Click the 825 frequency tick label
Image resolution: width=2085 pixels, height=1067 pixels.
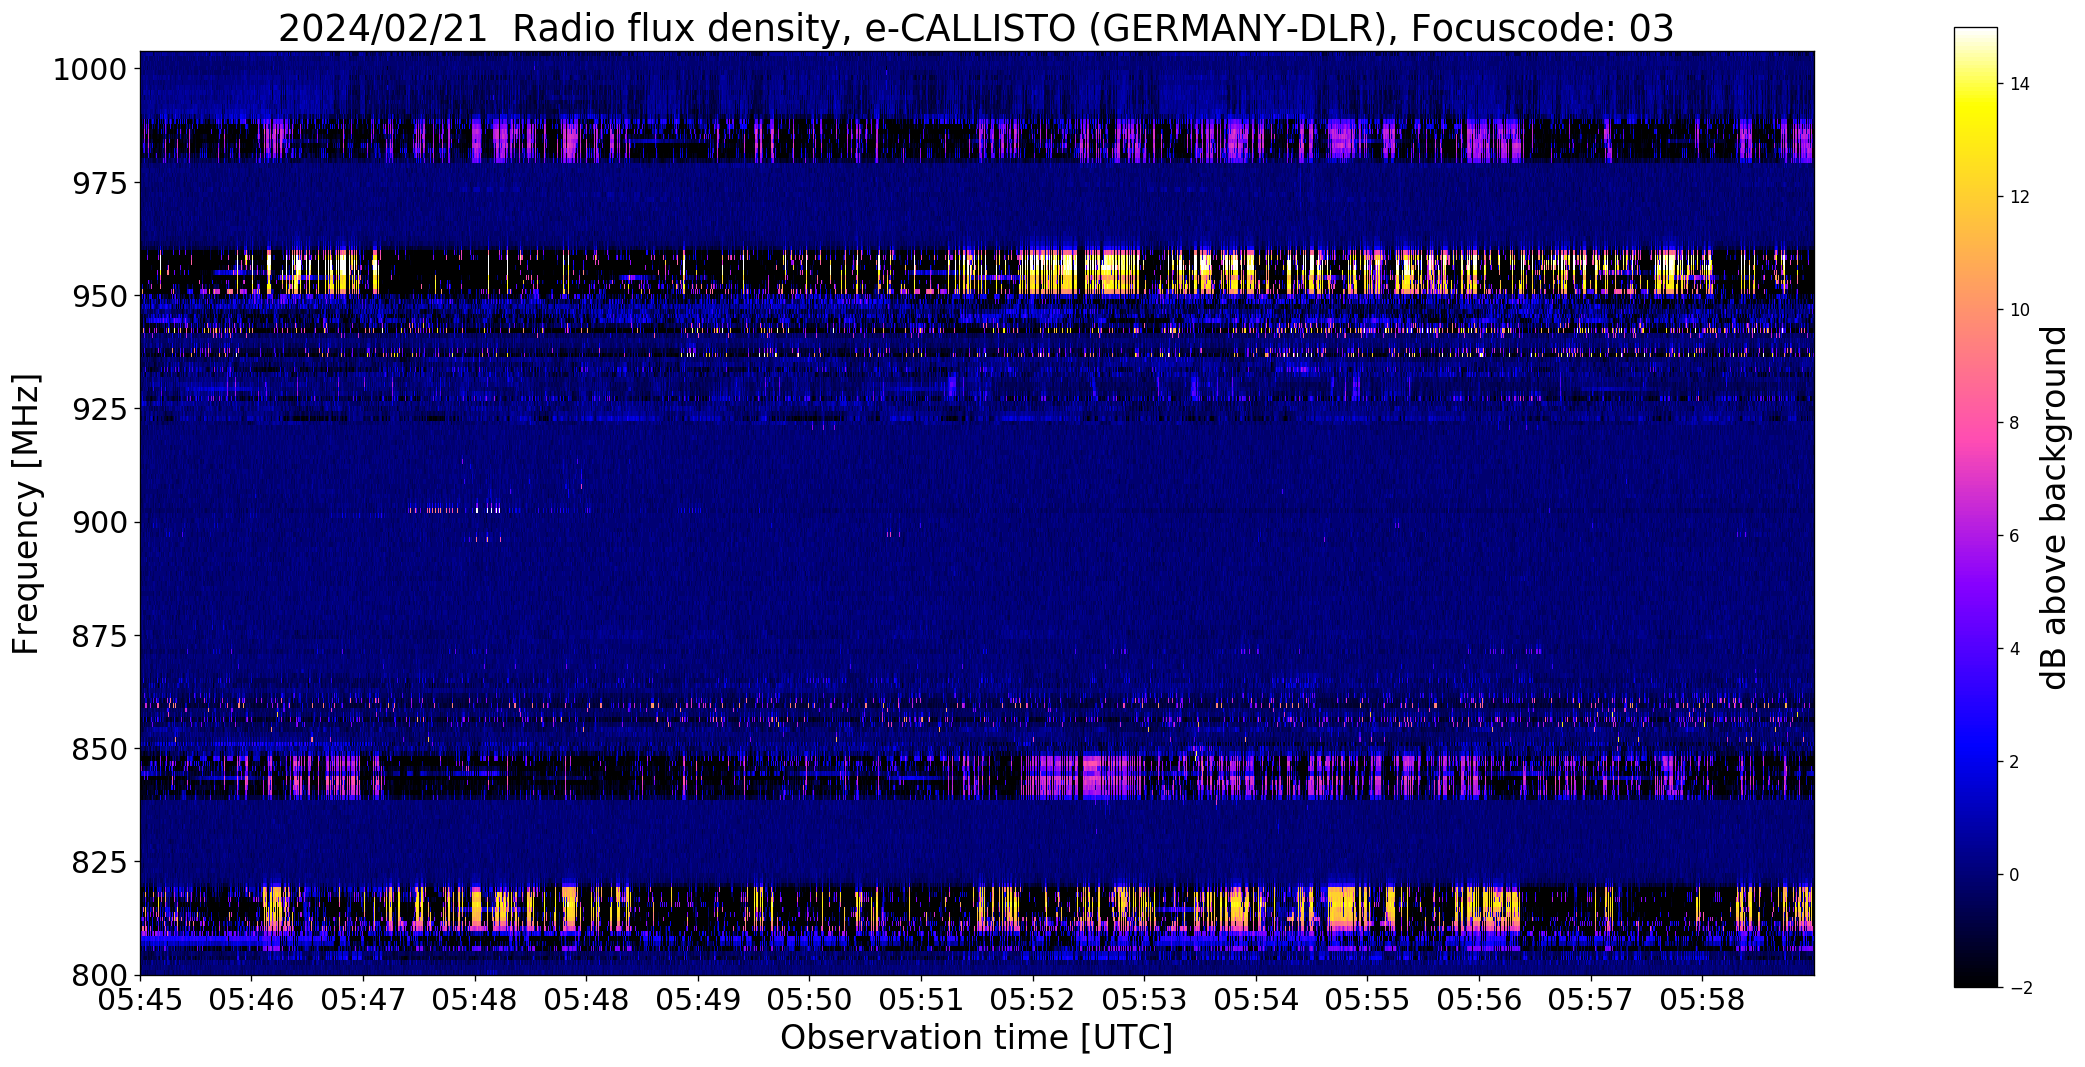pos(100,862)
